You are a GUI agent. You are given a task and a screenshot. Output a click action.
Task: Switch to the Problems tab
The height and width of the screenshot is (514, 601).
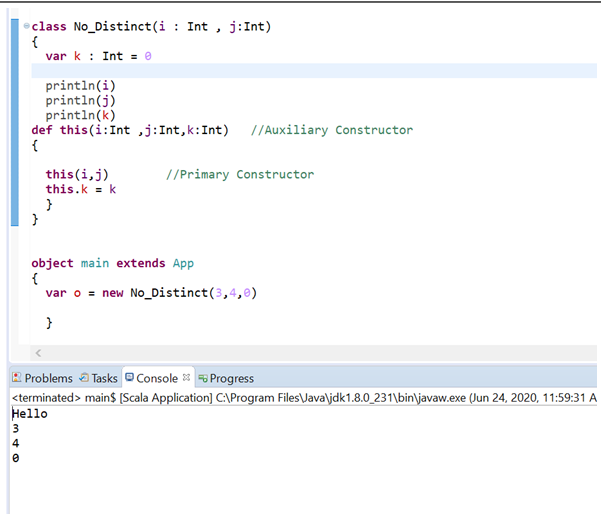42,378
